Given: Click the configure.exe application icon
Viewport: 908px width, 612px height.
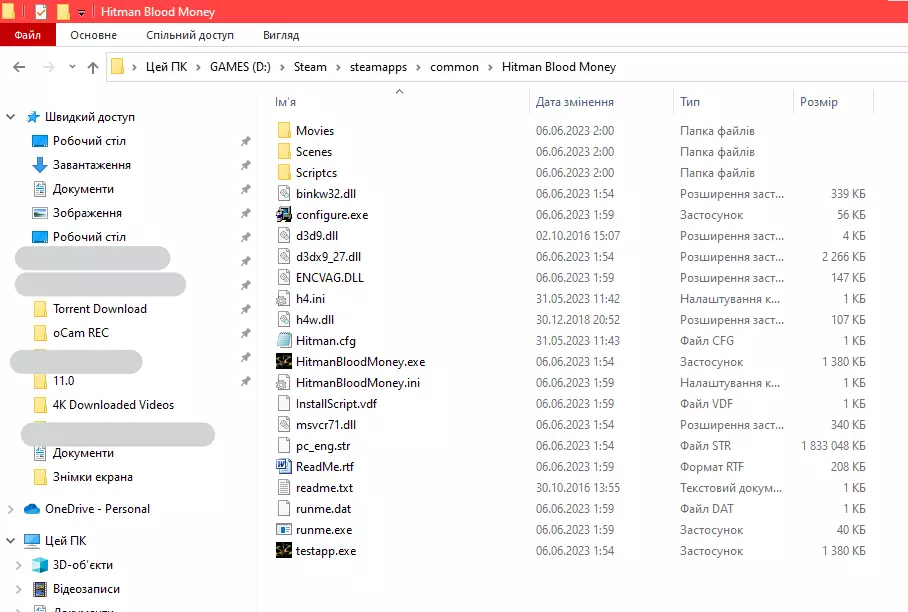Looking at the screenshot, I should [x=284, y=215].
